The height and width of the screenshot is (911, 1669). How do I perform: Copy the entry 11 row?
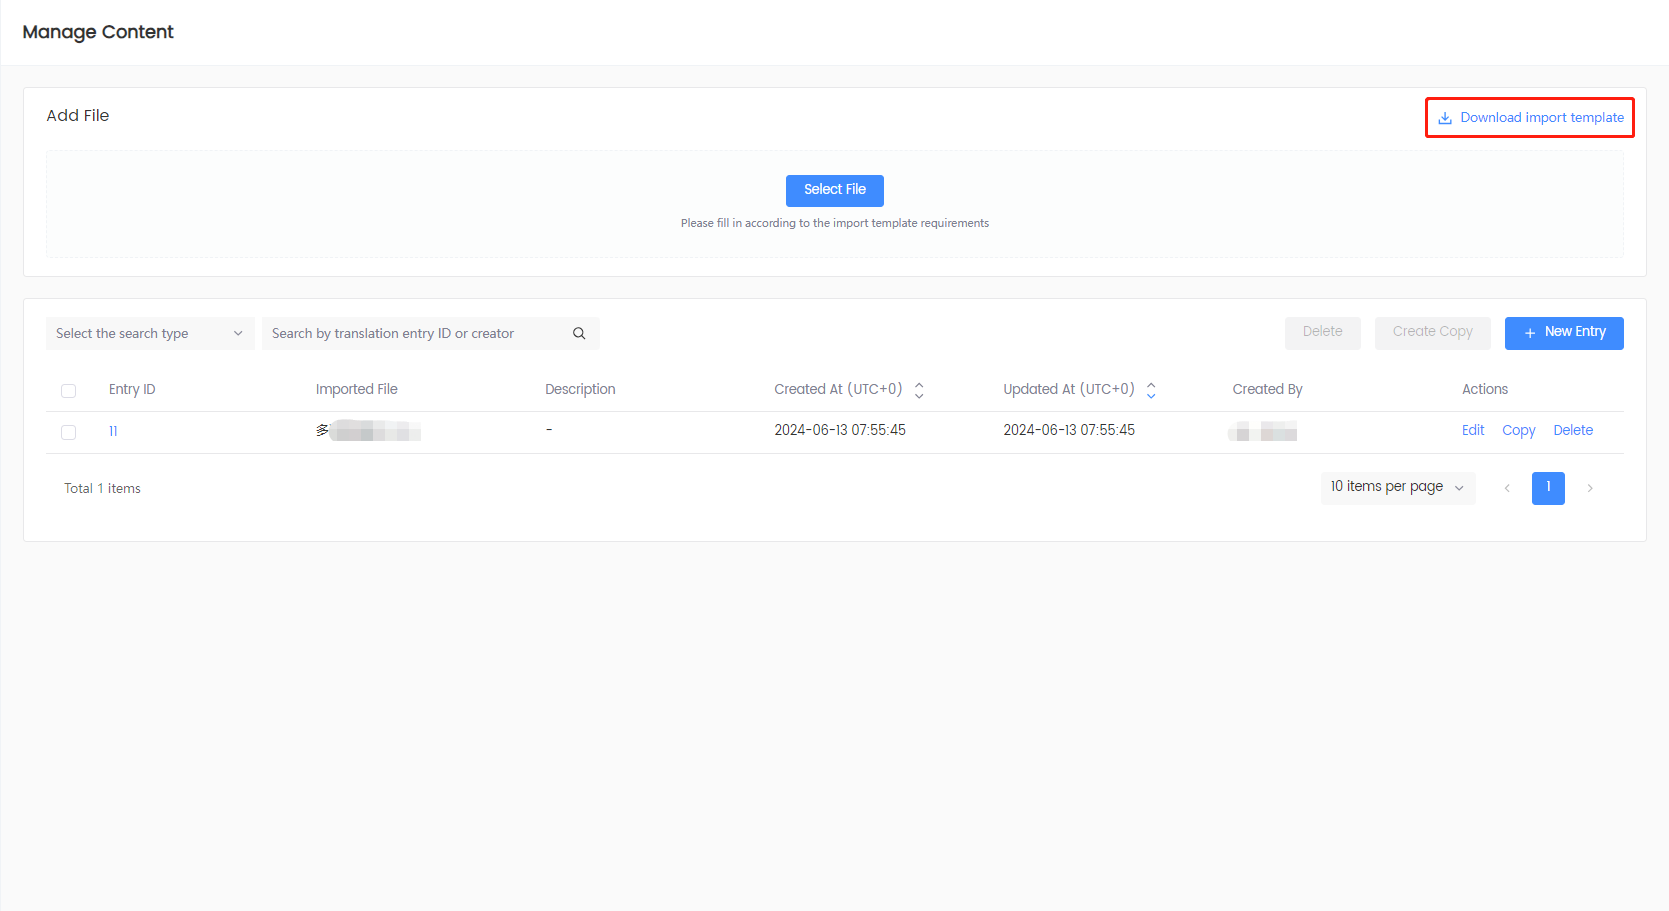1518,430
